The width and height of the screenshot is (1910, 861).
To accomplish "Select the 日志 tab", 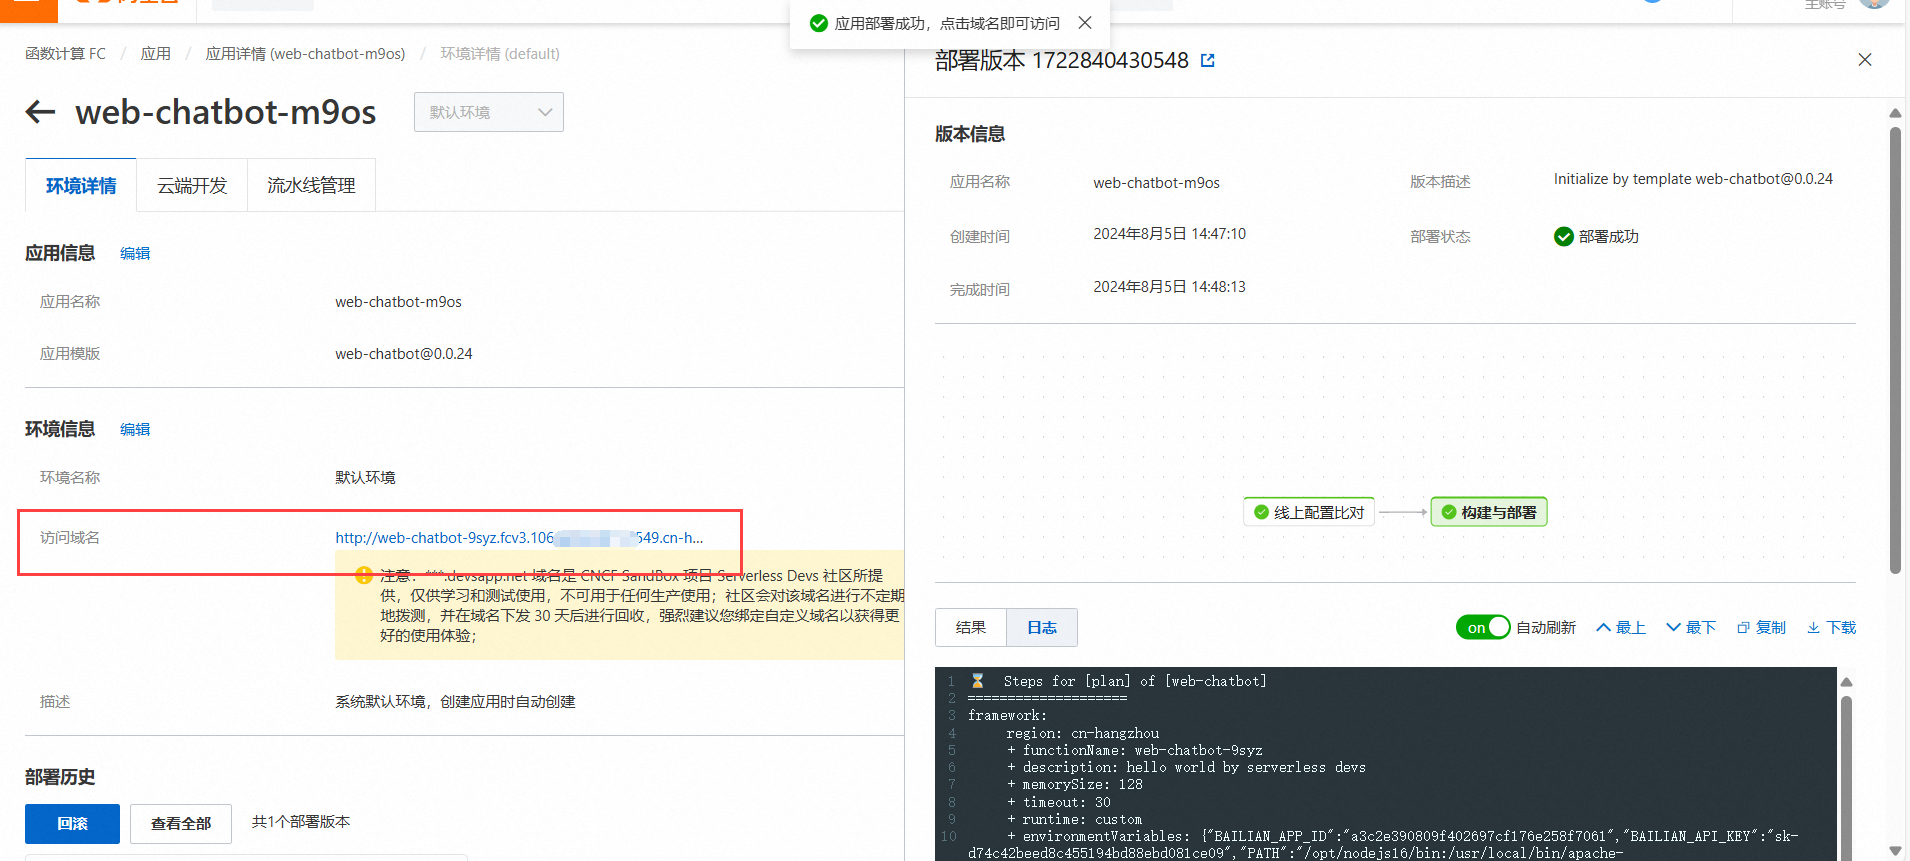I will [x=1042, y=628].
